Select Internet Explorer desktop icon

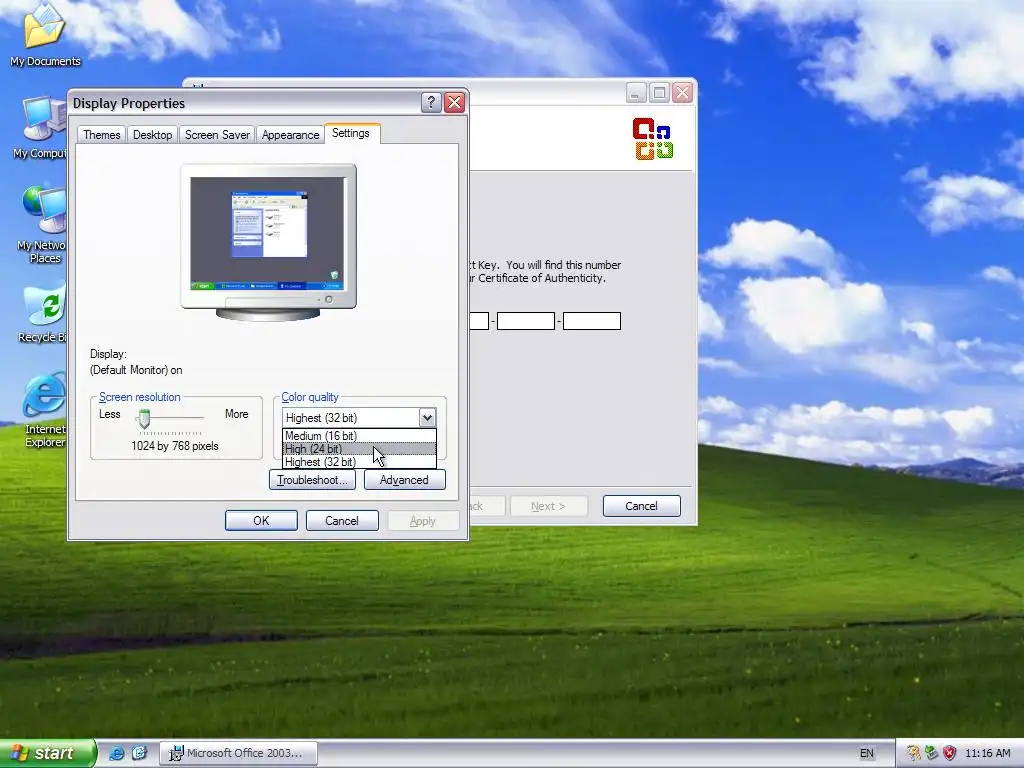click(44, 410)
